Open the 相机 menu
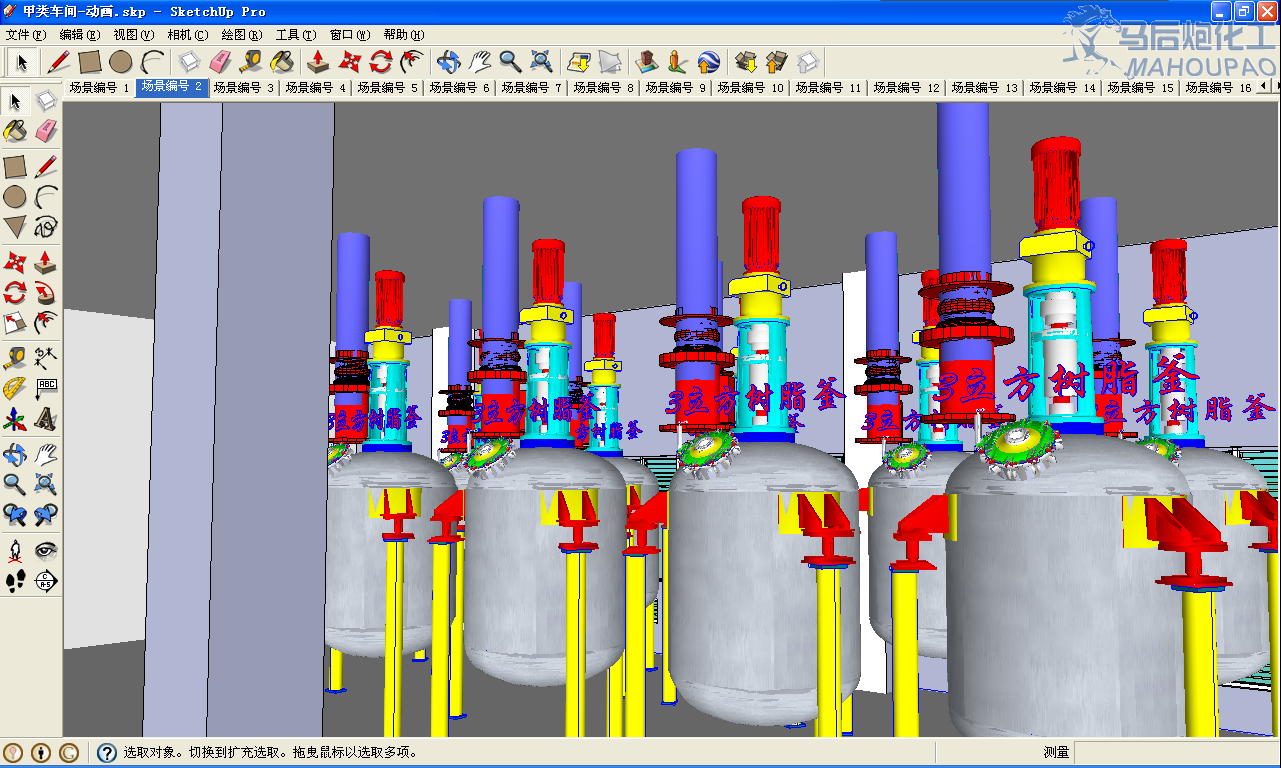The width and height of the screenshot is (1281, 768). (188, 35)
